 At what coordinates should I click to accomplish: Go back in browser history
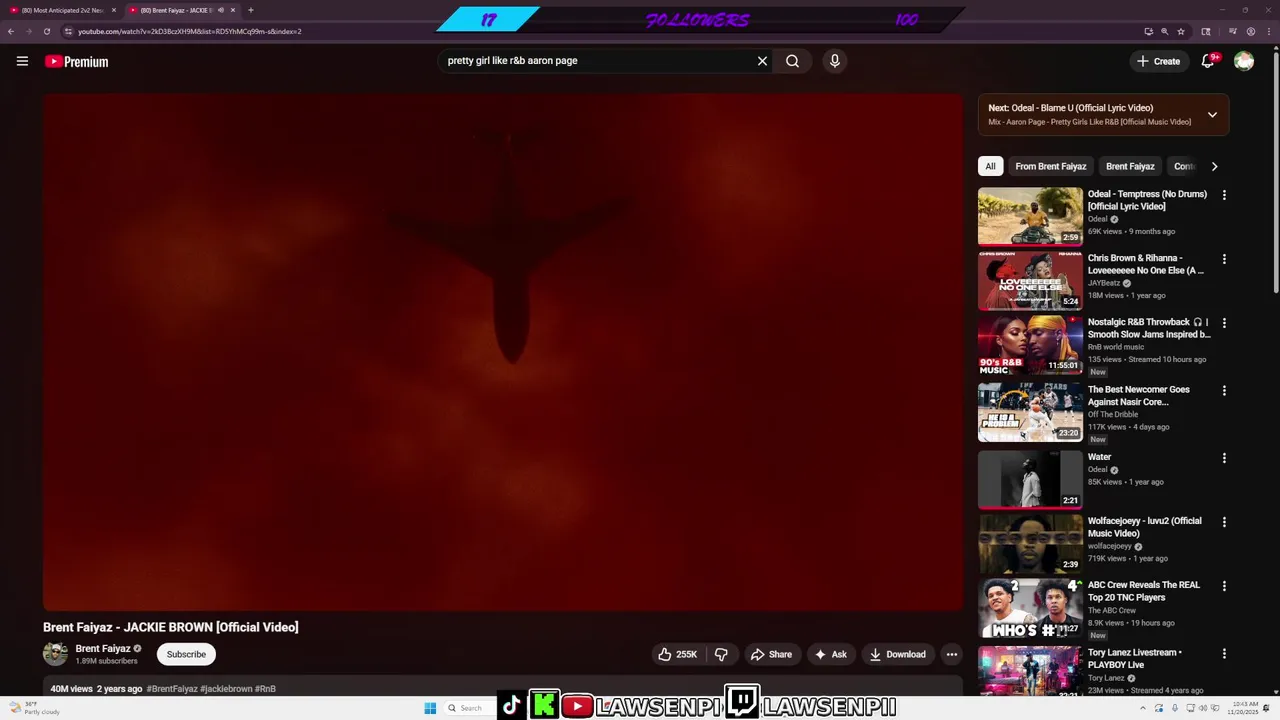pyautogui.click(x=11, y=31)
